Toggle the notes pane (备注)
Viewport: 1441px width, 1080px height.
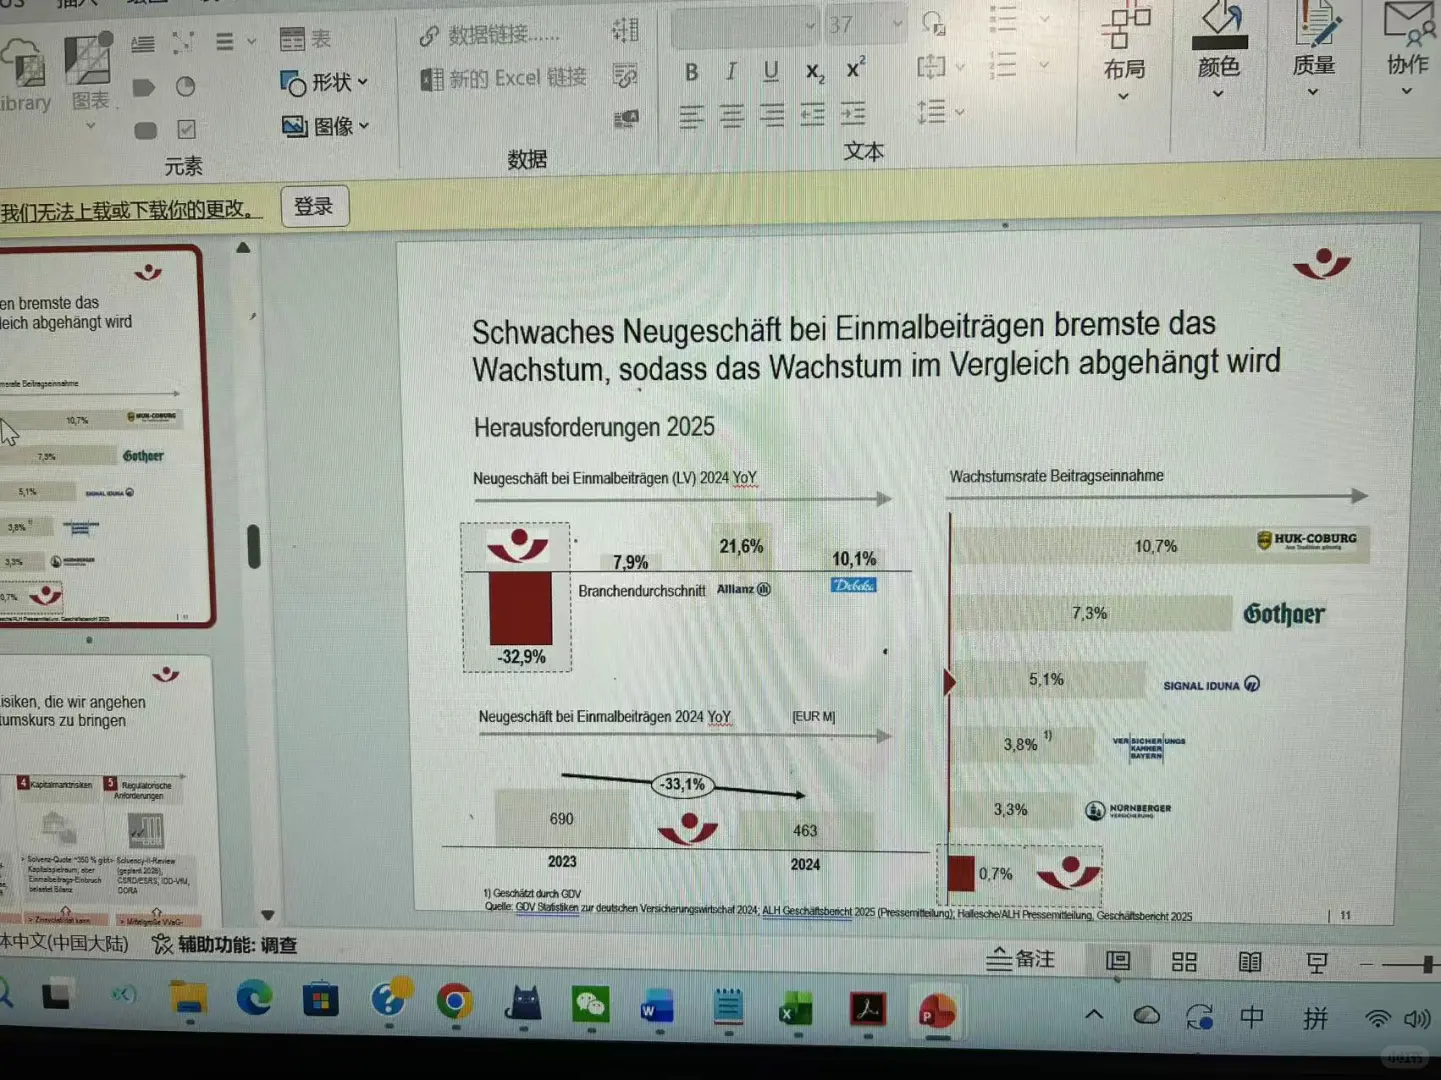1020,959
